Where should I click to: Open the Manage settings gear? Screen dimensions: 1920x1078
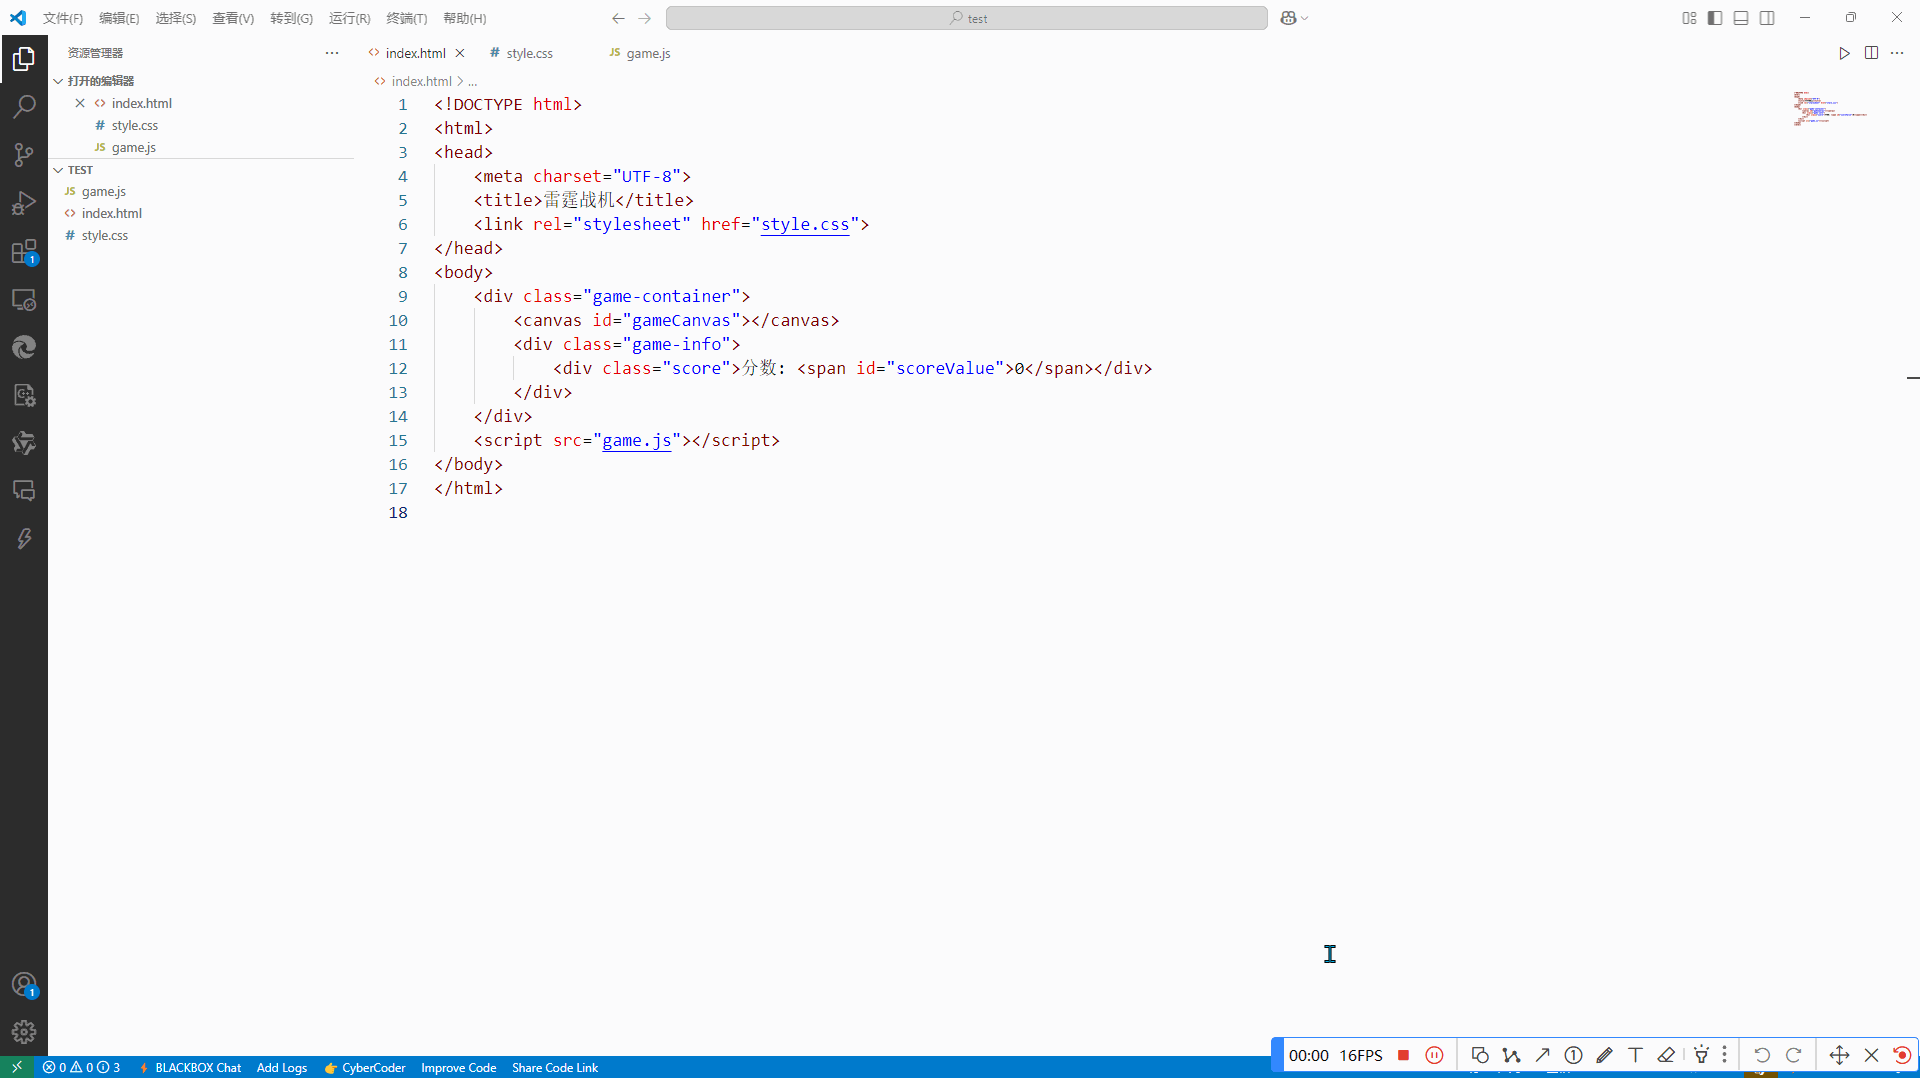(24, 1031)
